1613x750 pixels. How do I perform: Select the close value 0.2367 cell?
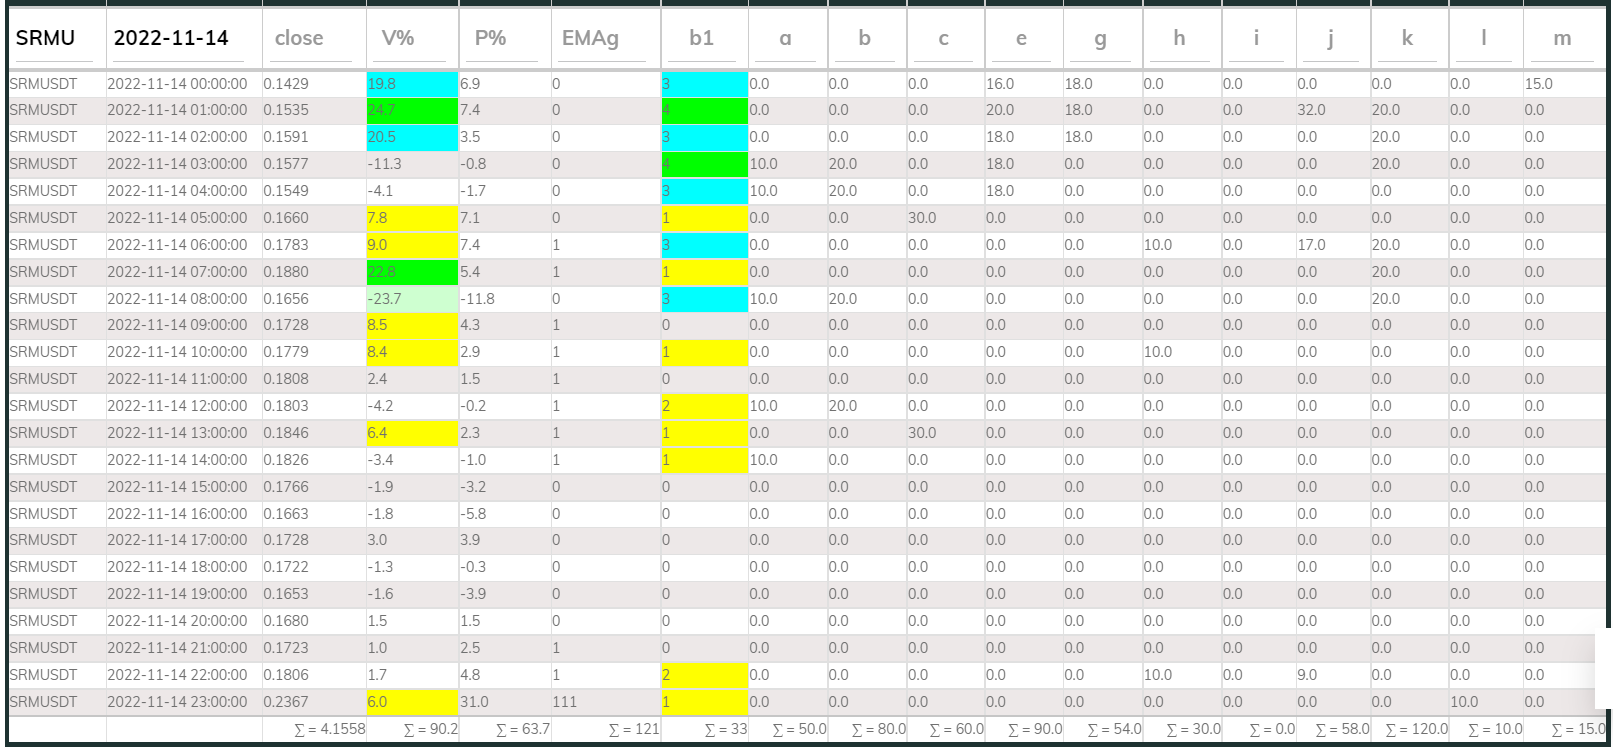click(x=312, y=702)
